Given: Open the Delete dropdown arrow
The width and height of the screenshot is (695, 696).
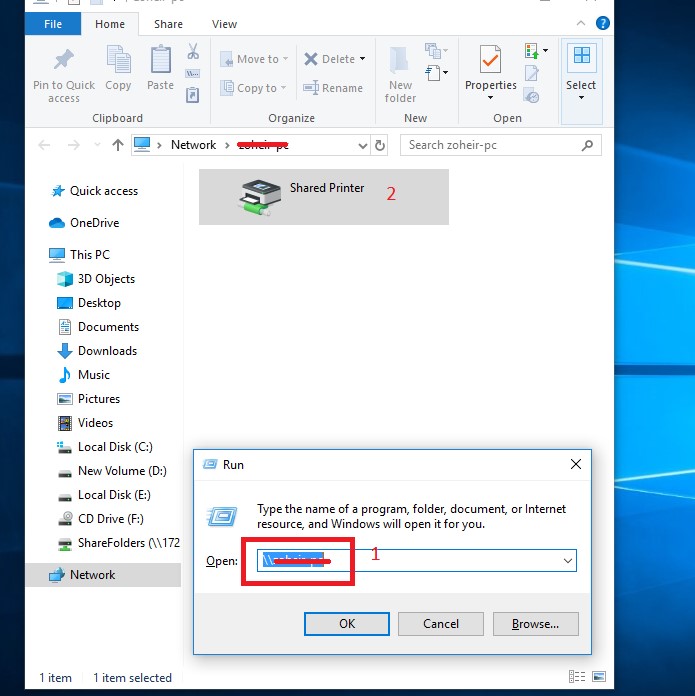Looking at the screenshot, I should point(362,59).
